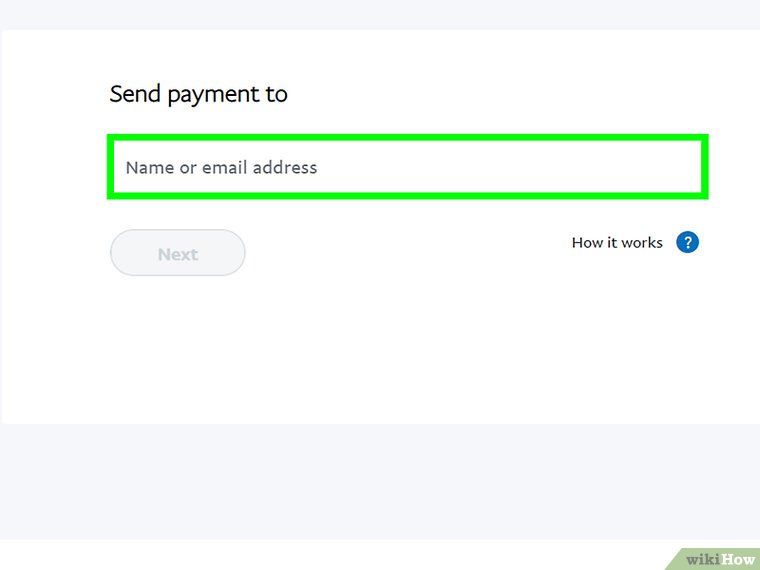The image size is (760, 570).
Task: Tap the question mark beside How it works
Action: tap(687, 242)
